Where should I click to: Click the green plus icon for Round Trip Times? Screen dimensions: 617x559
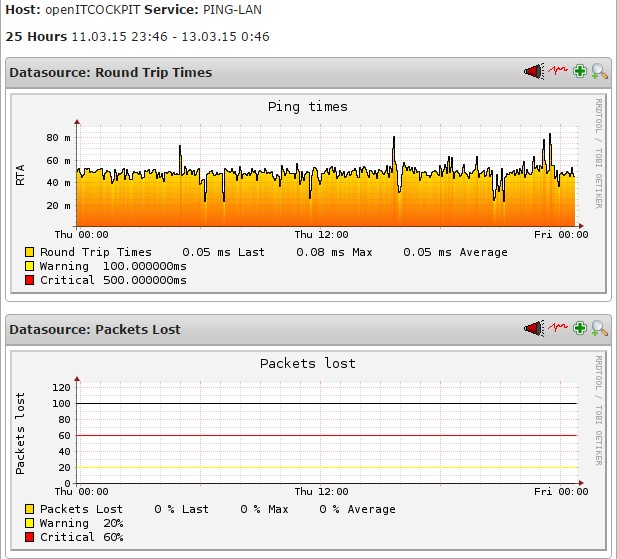580,71
